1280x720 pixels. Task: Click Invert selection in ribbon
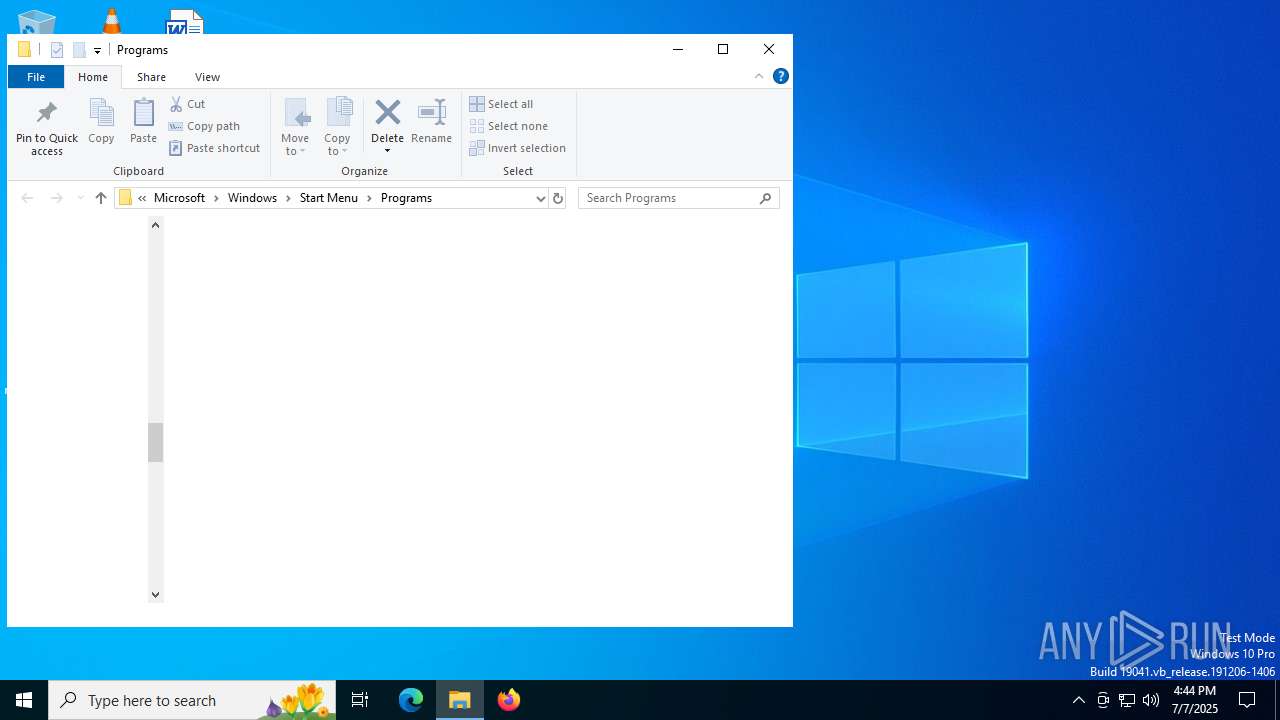(517, 148)
